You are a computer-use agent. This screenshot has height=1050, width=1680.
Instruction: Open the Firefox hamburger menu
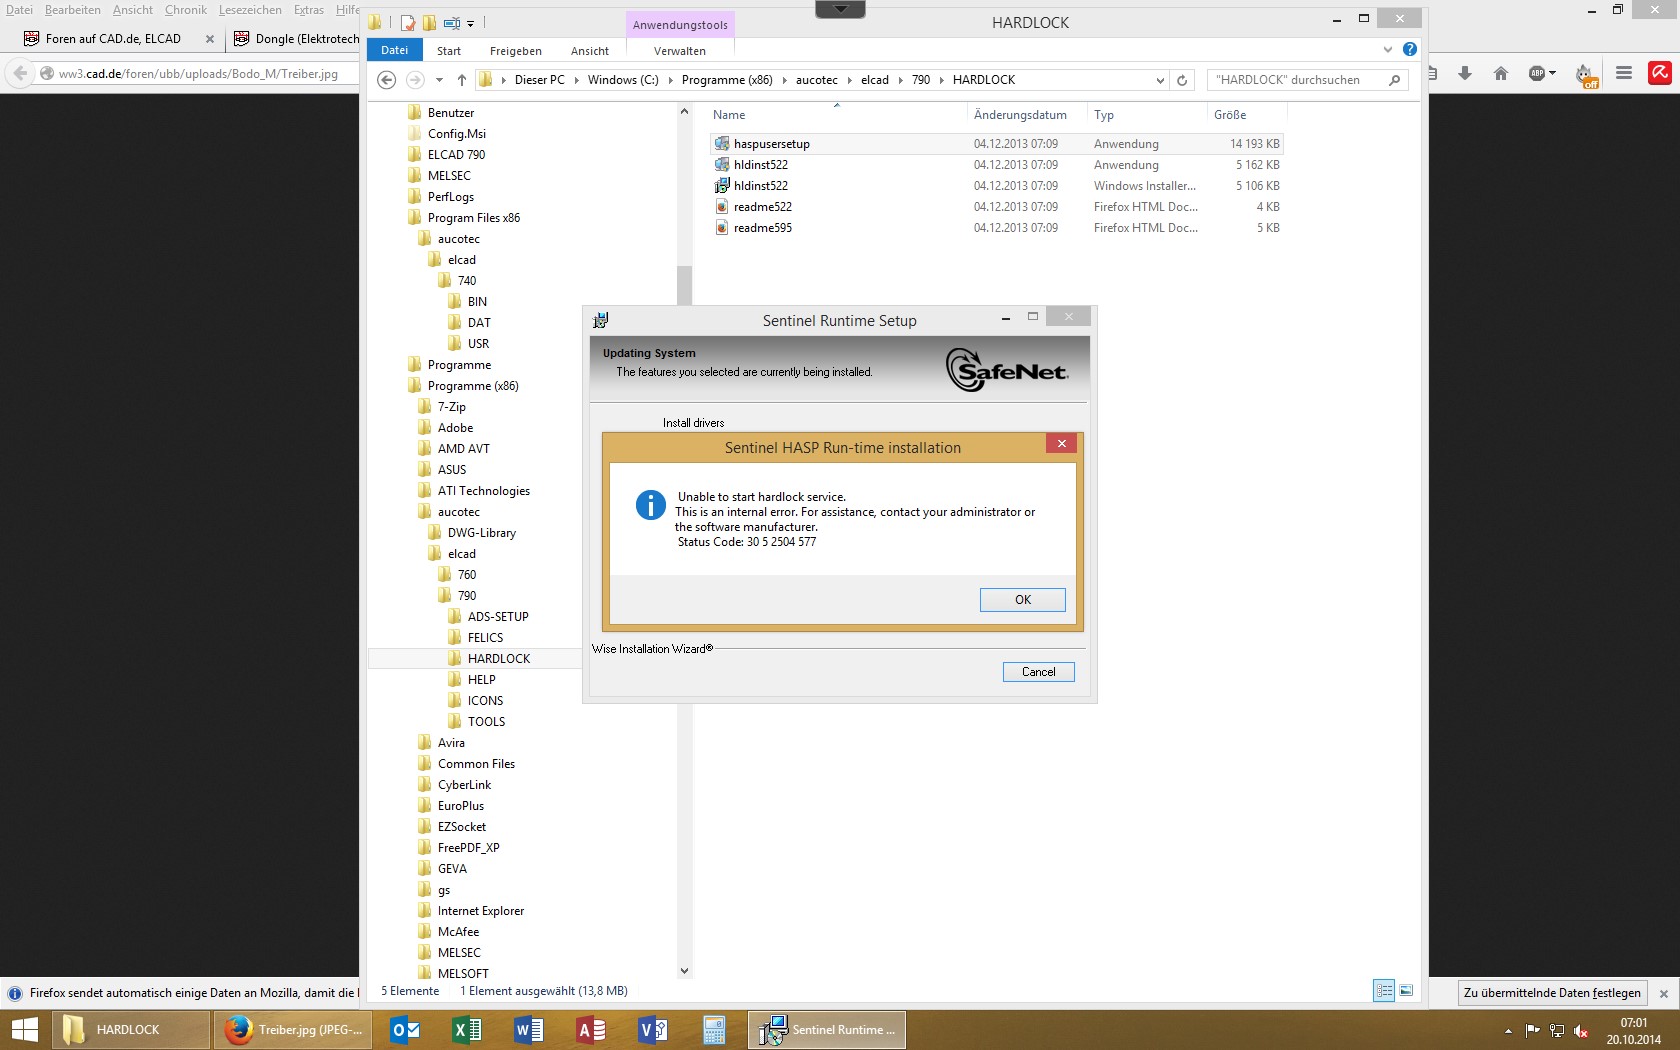1624,73
